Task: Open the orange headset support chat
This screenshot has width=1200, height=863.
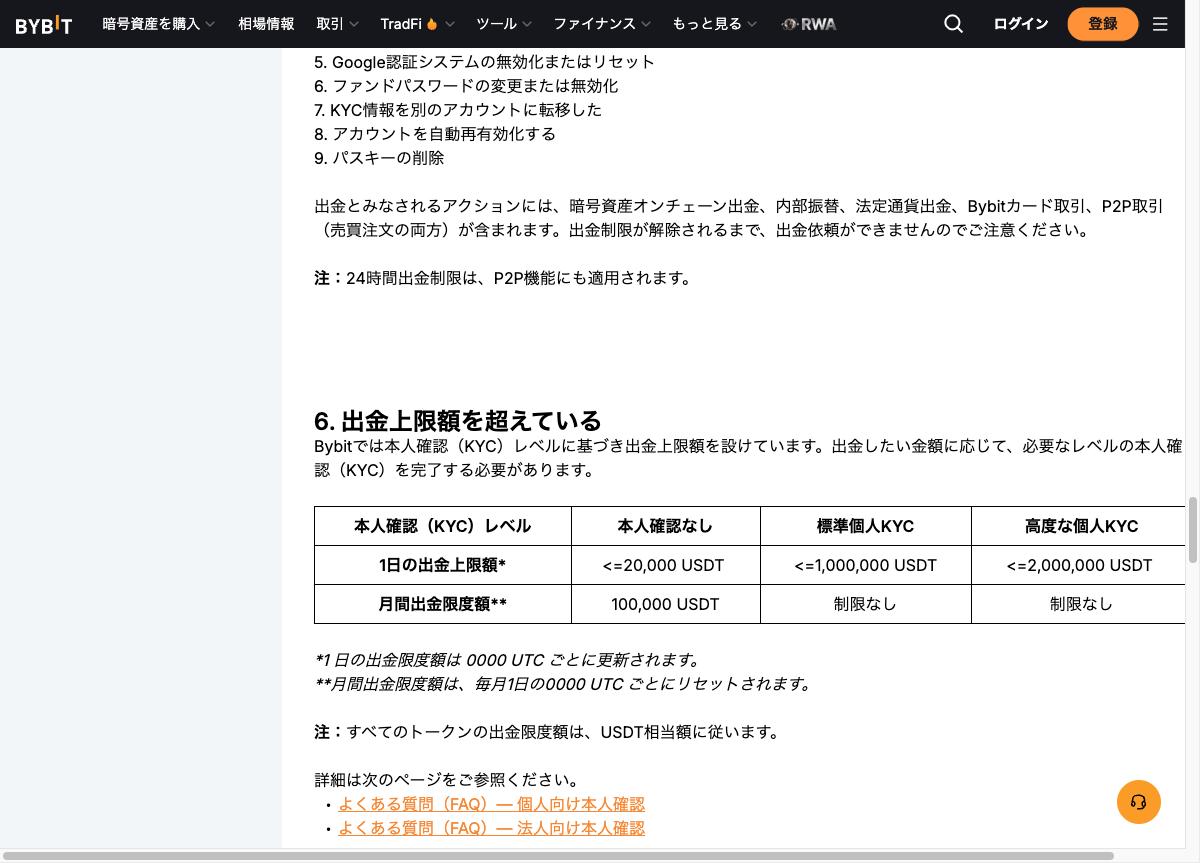Action: tap(1138, 802)
